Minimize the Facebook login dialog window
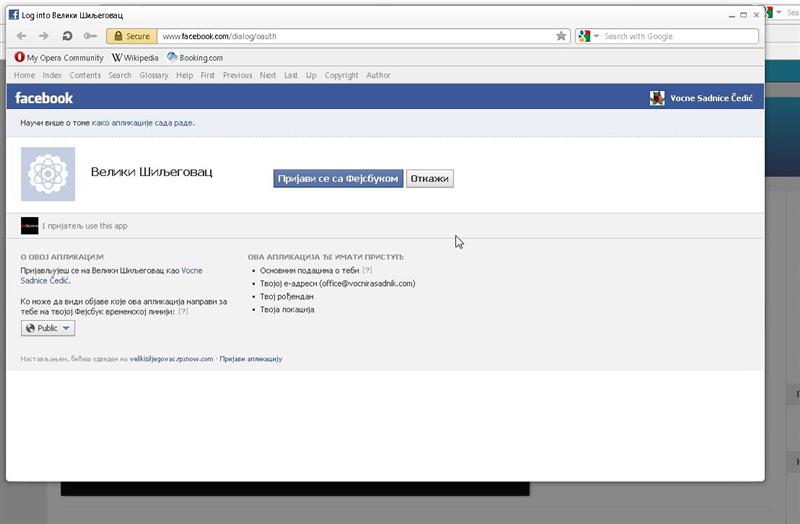Screen dimensions: 800x524 click(732, 15)
